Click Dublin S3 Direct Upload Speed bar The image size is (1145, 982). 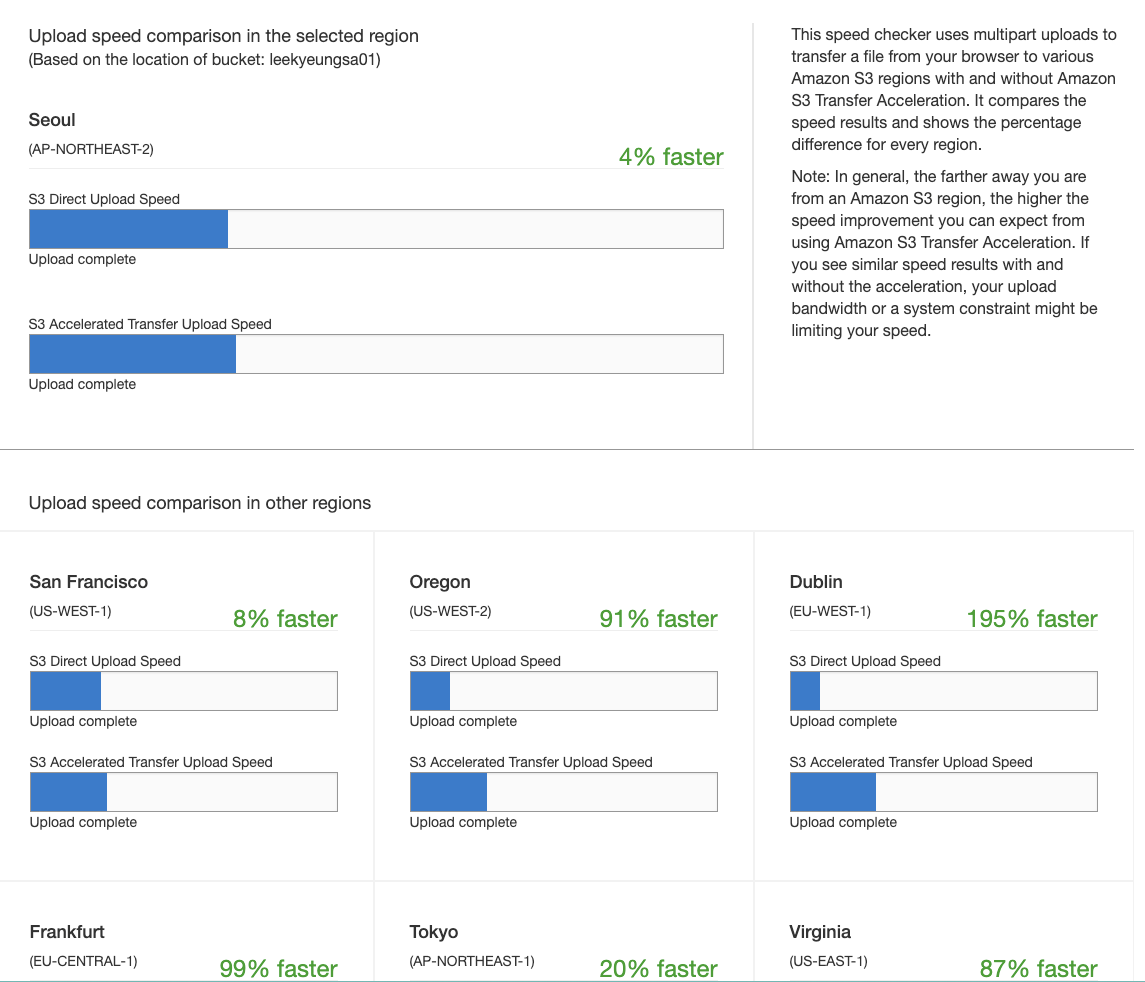(944, 691)
